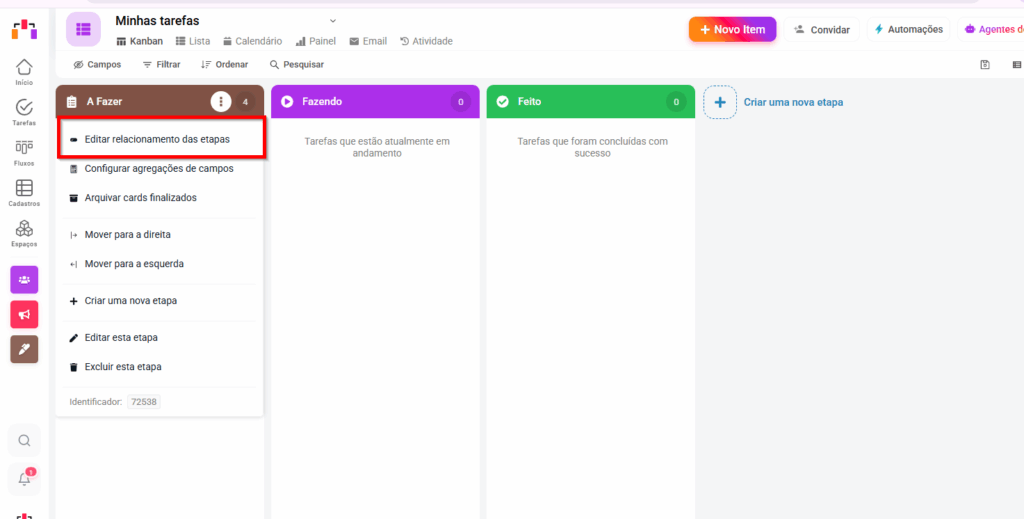Open the Início home sidebar icon
Image resolution: width=1024 pixels, height=519 pixels.
point(24,69)
